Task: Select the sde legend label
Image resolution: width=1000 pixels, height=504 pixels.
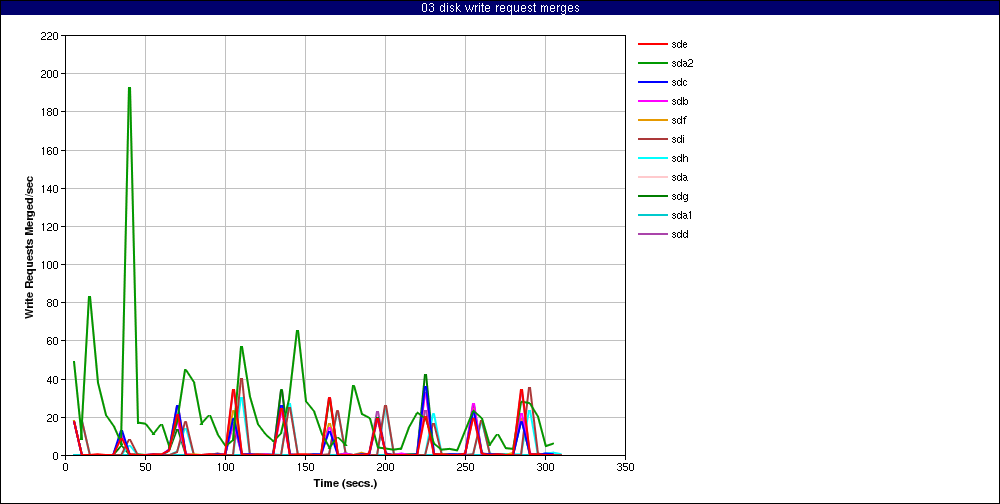Action: click(x=679, y=45)
